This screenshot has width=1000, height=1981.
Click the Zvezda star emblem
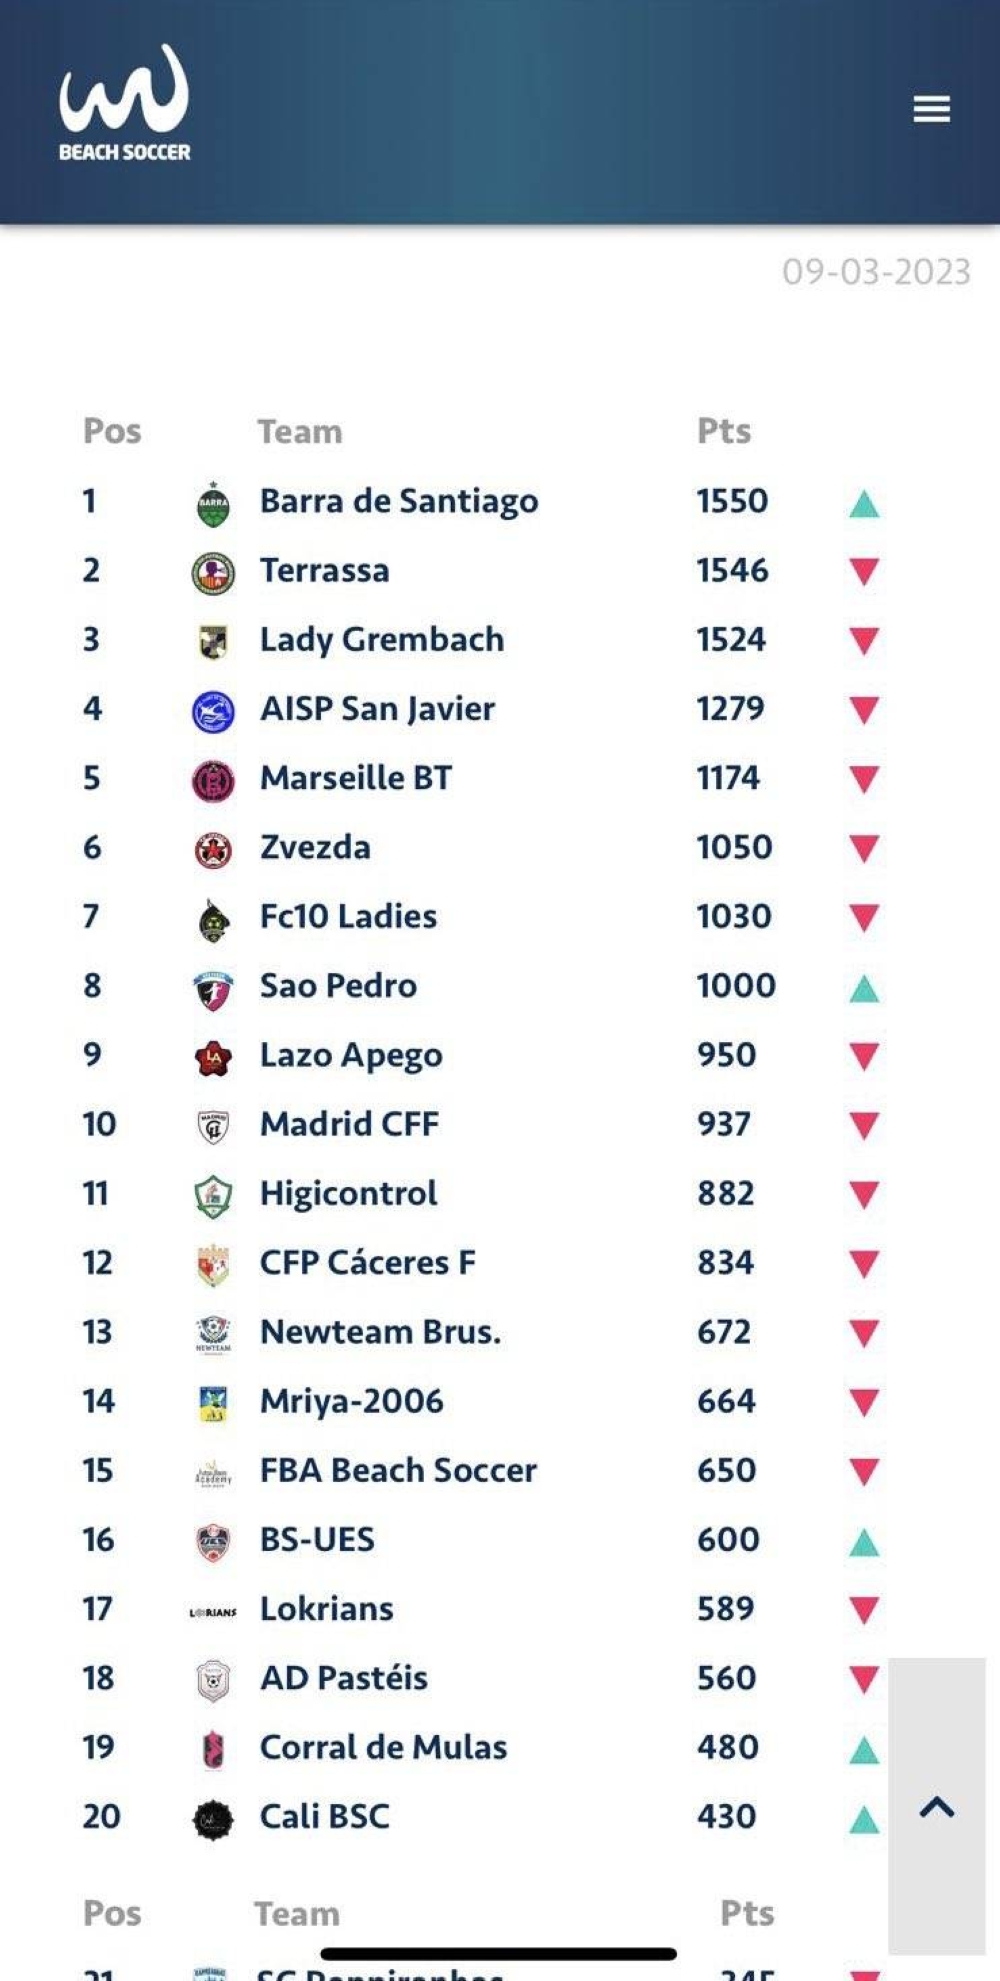click(213, 850)
